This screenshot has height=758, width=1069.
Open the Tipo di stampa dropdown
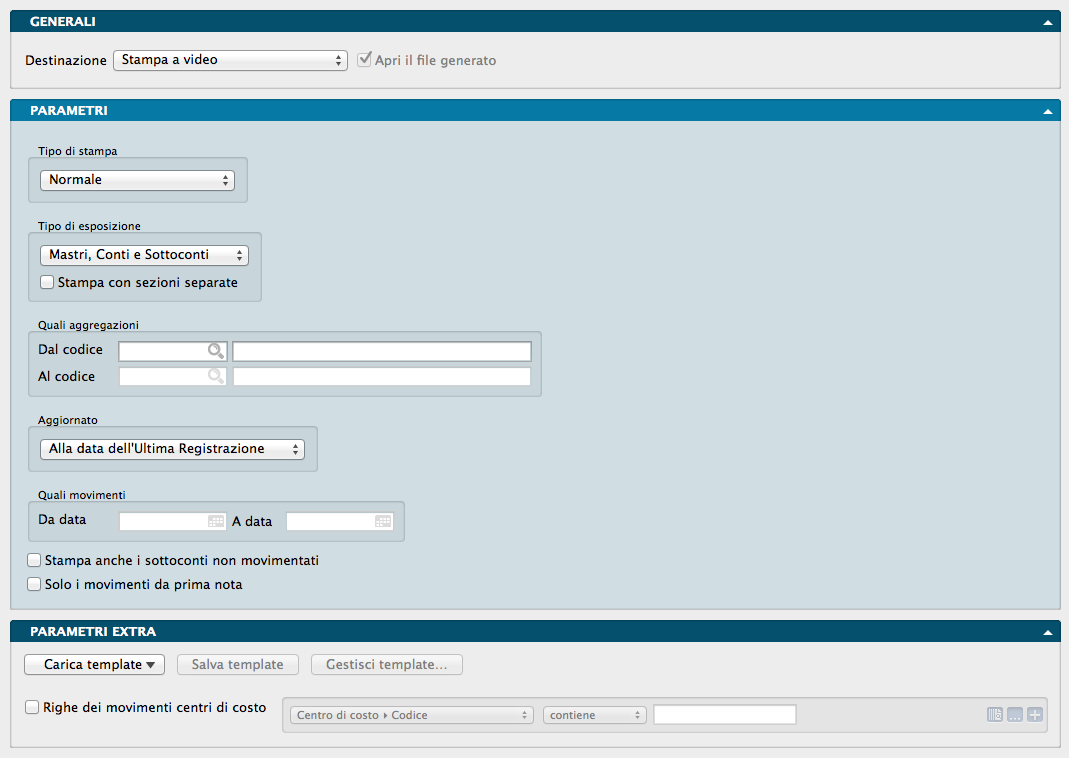pos(137,180)
